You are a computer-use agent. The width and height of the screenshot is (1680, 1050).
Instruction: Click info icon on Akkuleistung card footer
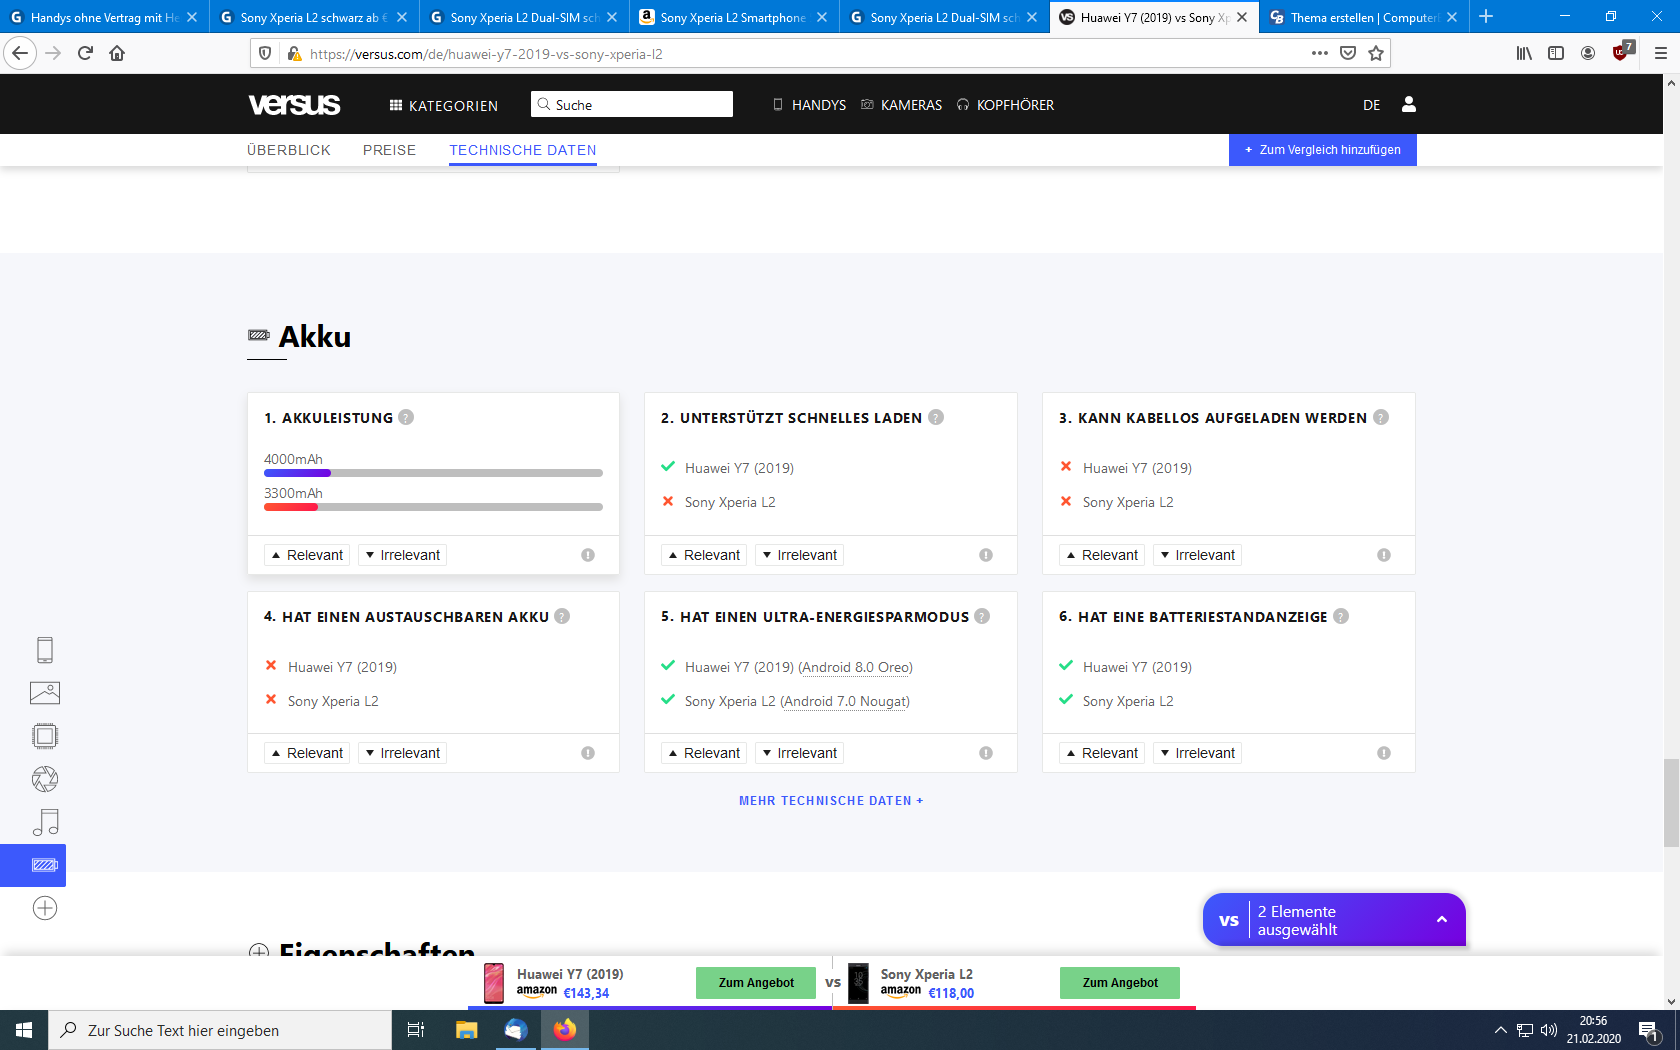point(588,555)
